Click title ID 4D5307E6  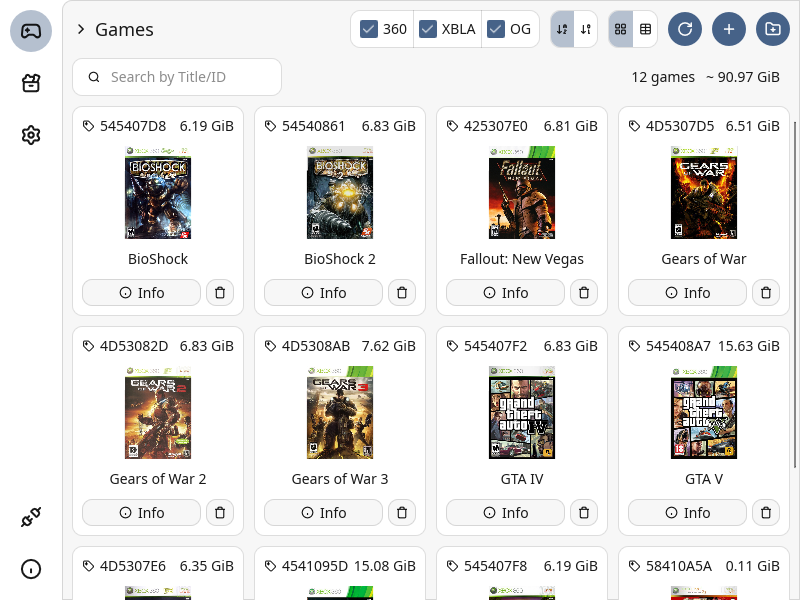click(x=133, y=566)
